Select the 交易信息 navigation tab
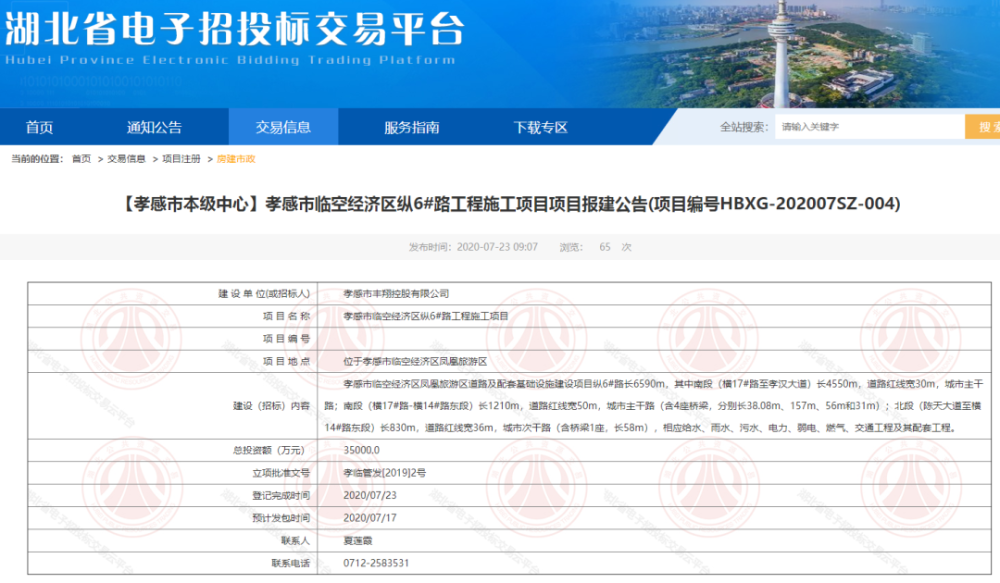This screenshot has height=583, width=1000. coord(283,127)
